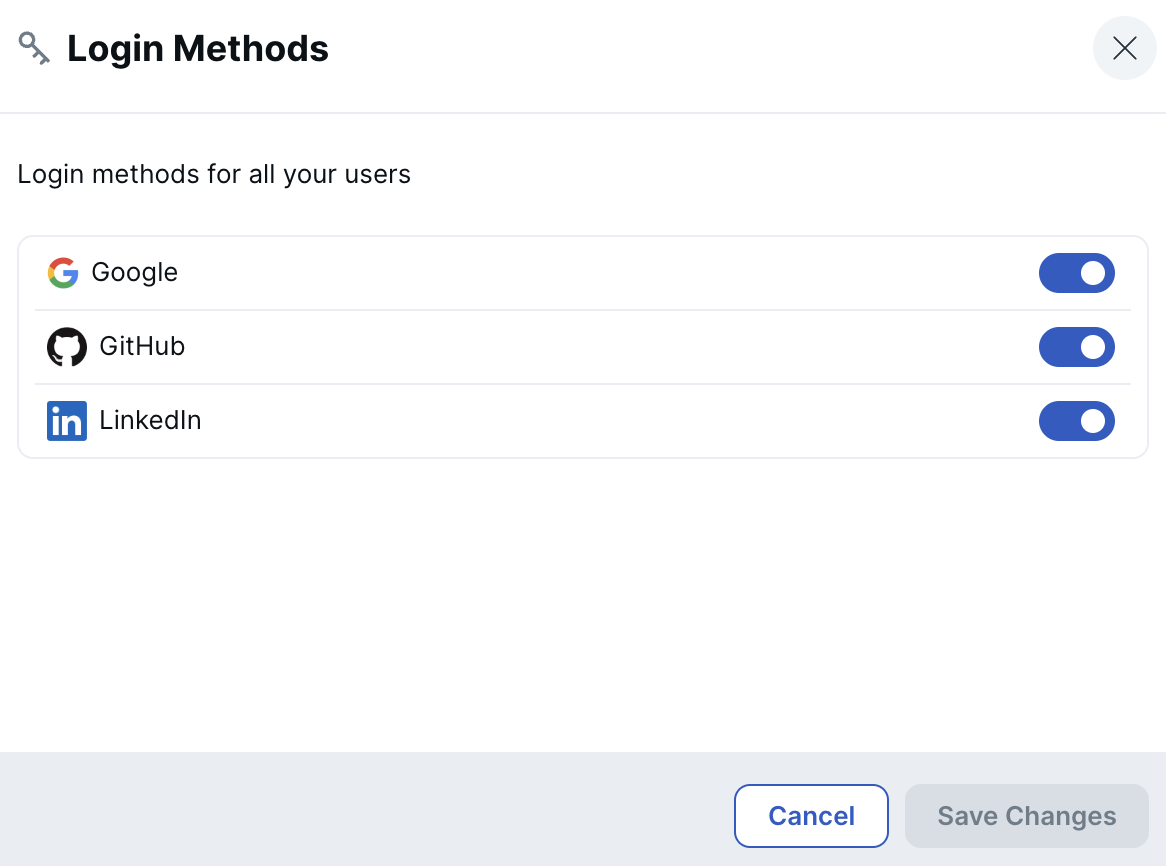Click the key icon next to Login Methods title

pyautogui.click(x=33, y=47)
